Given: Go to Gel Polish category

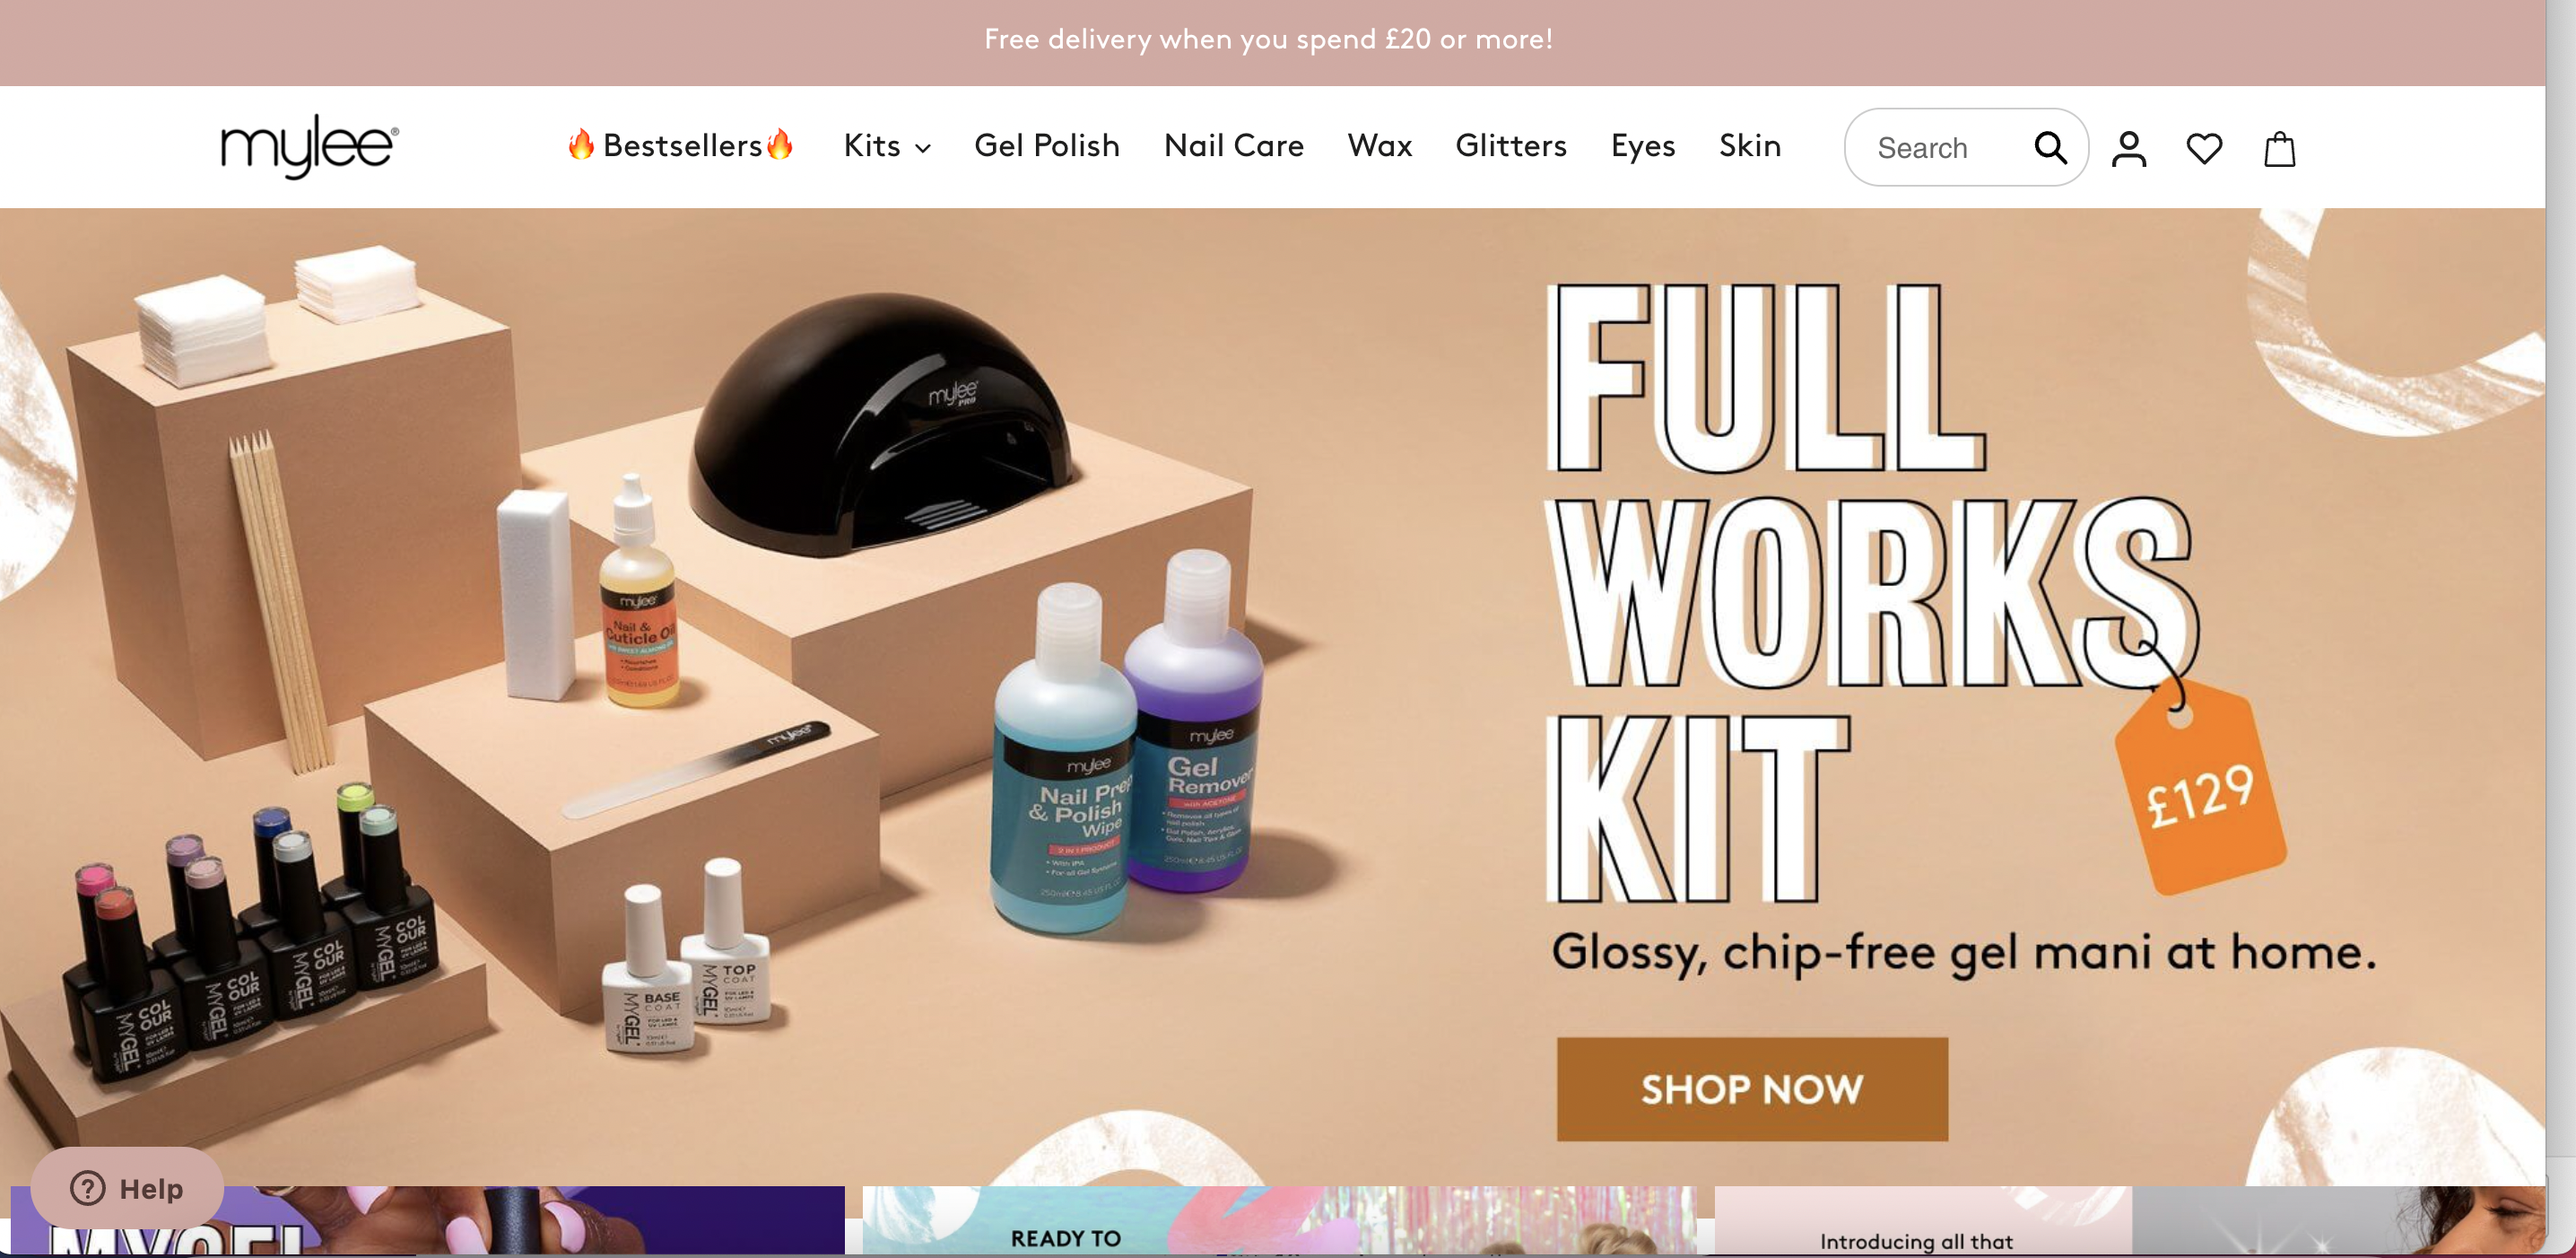Looking at the screenshot, I should pos(1047,145).
